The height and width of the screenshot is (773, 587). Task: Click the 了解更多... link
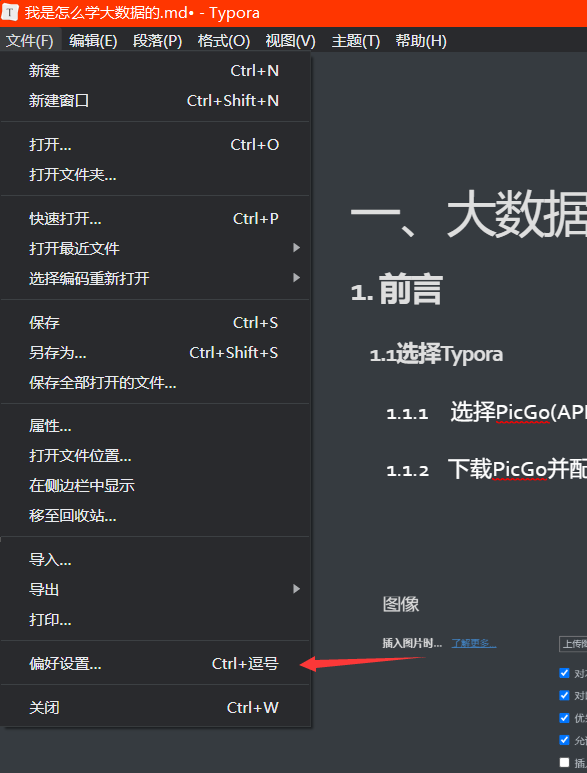(474, 643)
